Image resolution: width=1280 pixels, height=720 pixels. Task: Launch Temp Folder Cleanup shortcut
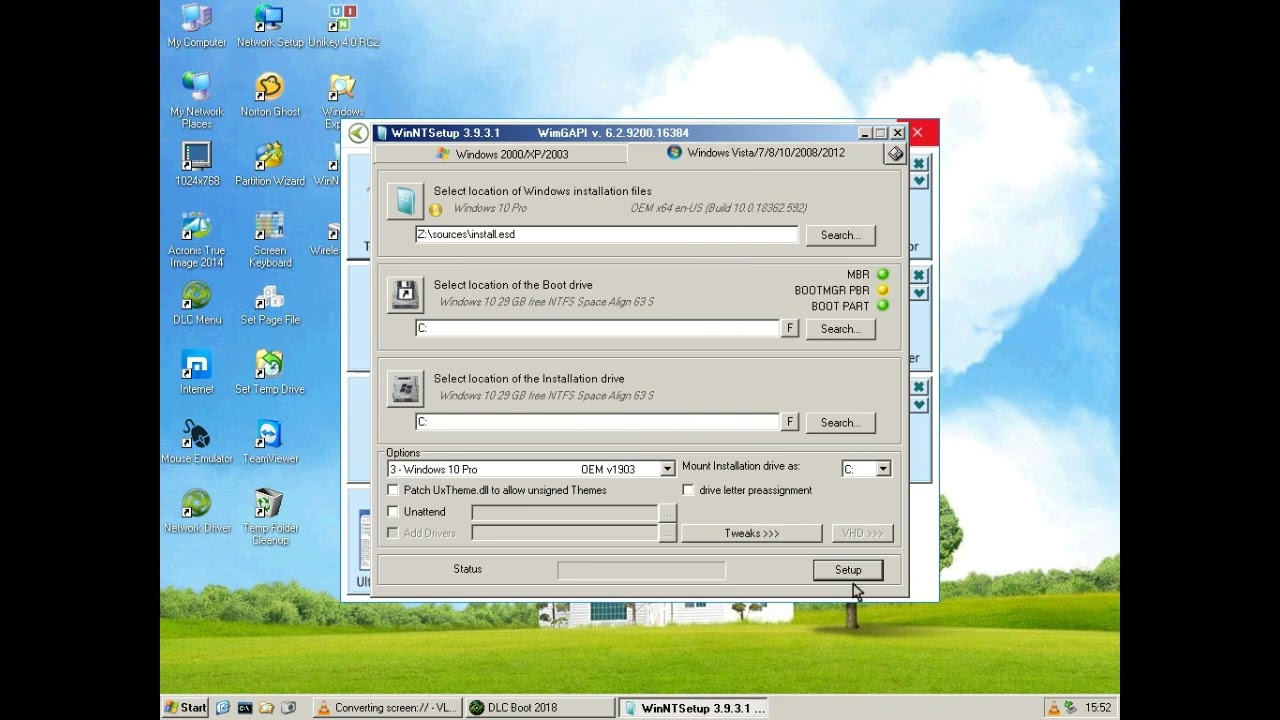(270, 517)
